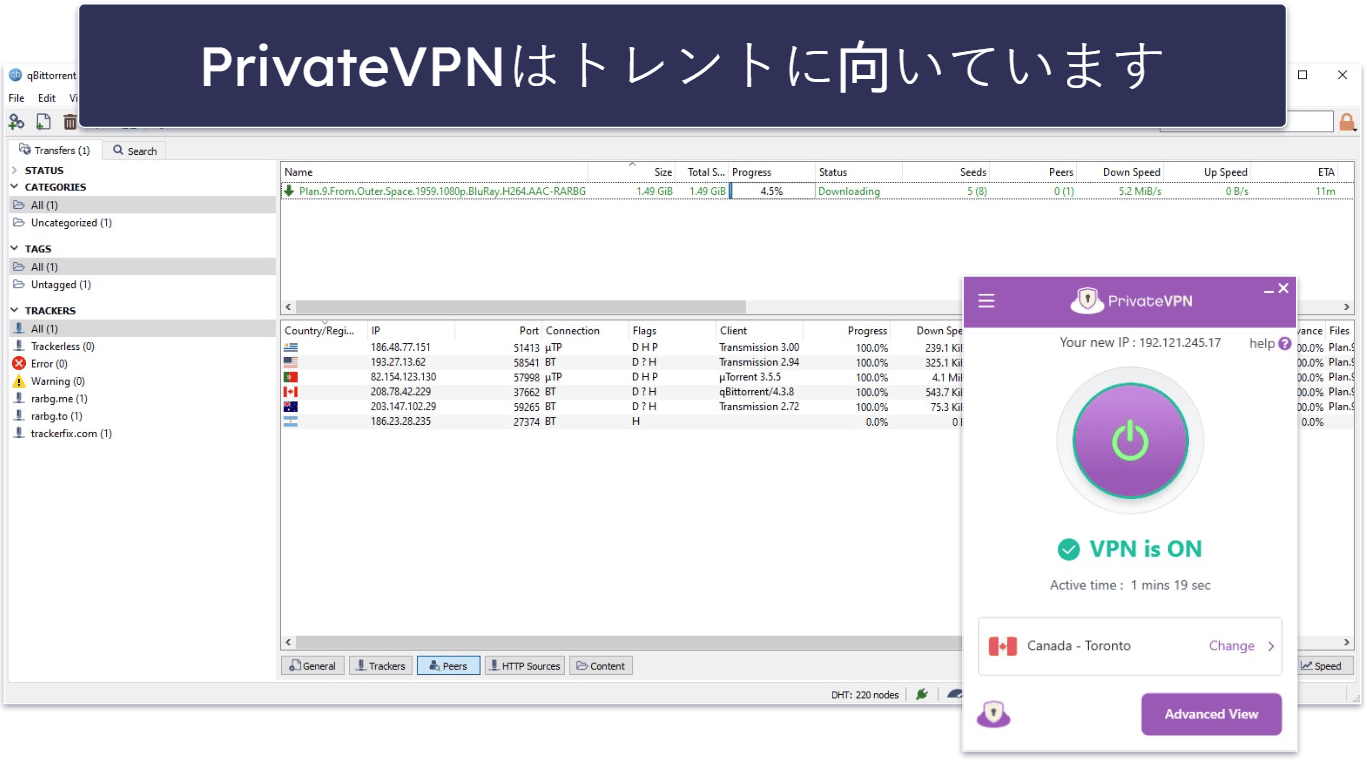
Task: Click peer IP 186.48.77.151
Action: tap(400, 347)
